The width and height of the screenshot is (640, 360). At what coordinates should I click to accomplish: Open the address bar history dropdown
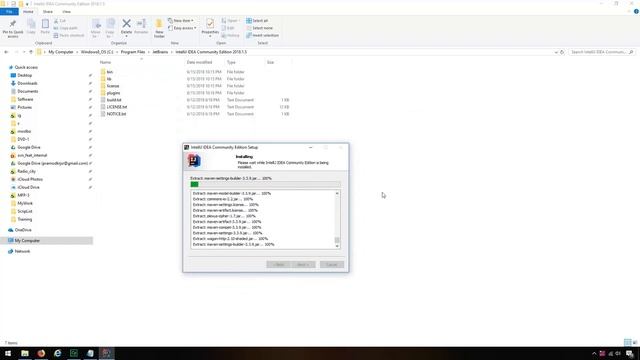point(556,52)
